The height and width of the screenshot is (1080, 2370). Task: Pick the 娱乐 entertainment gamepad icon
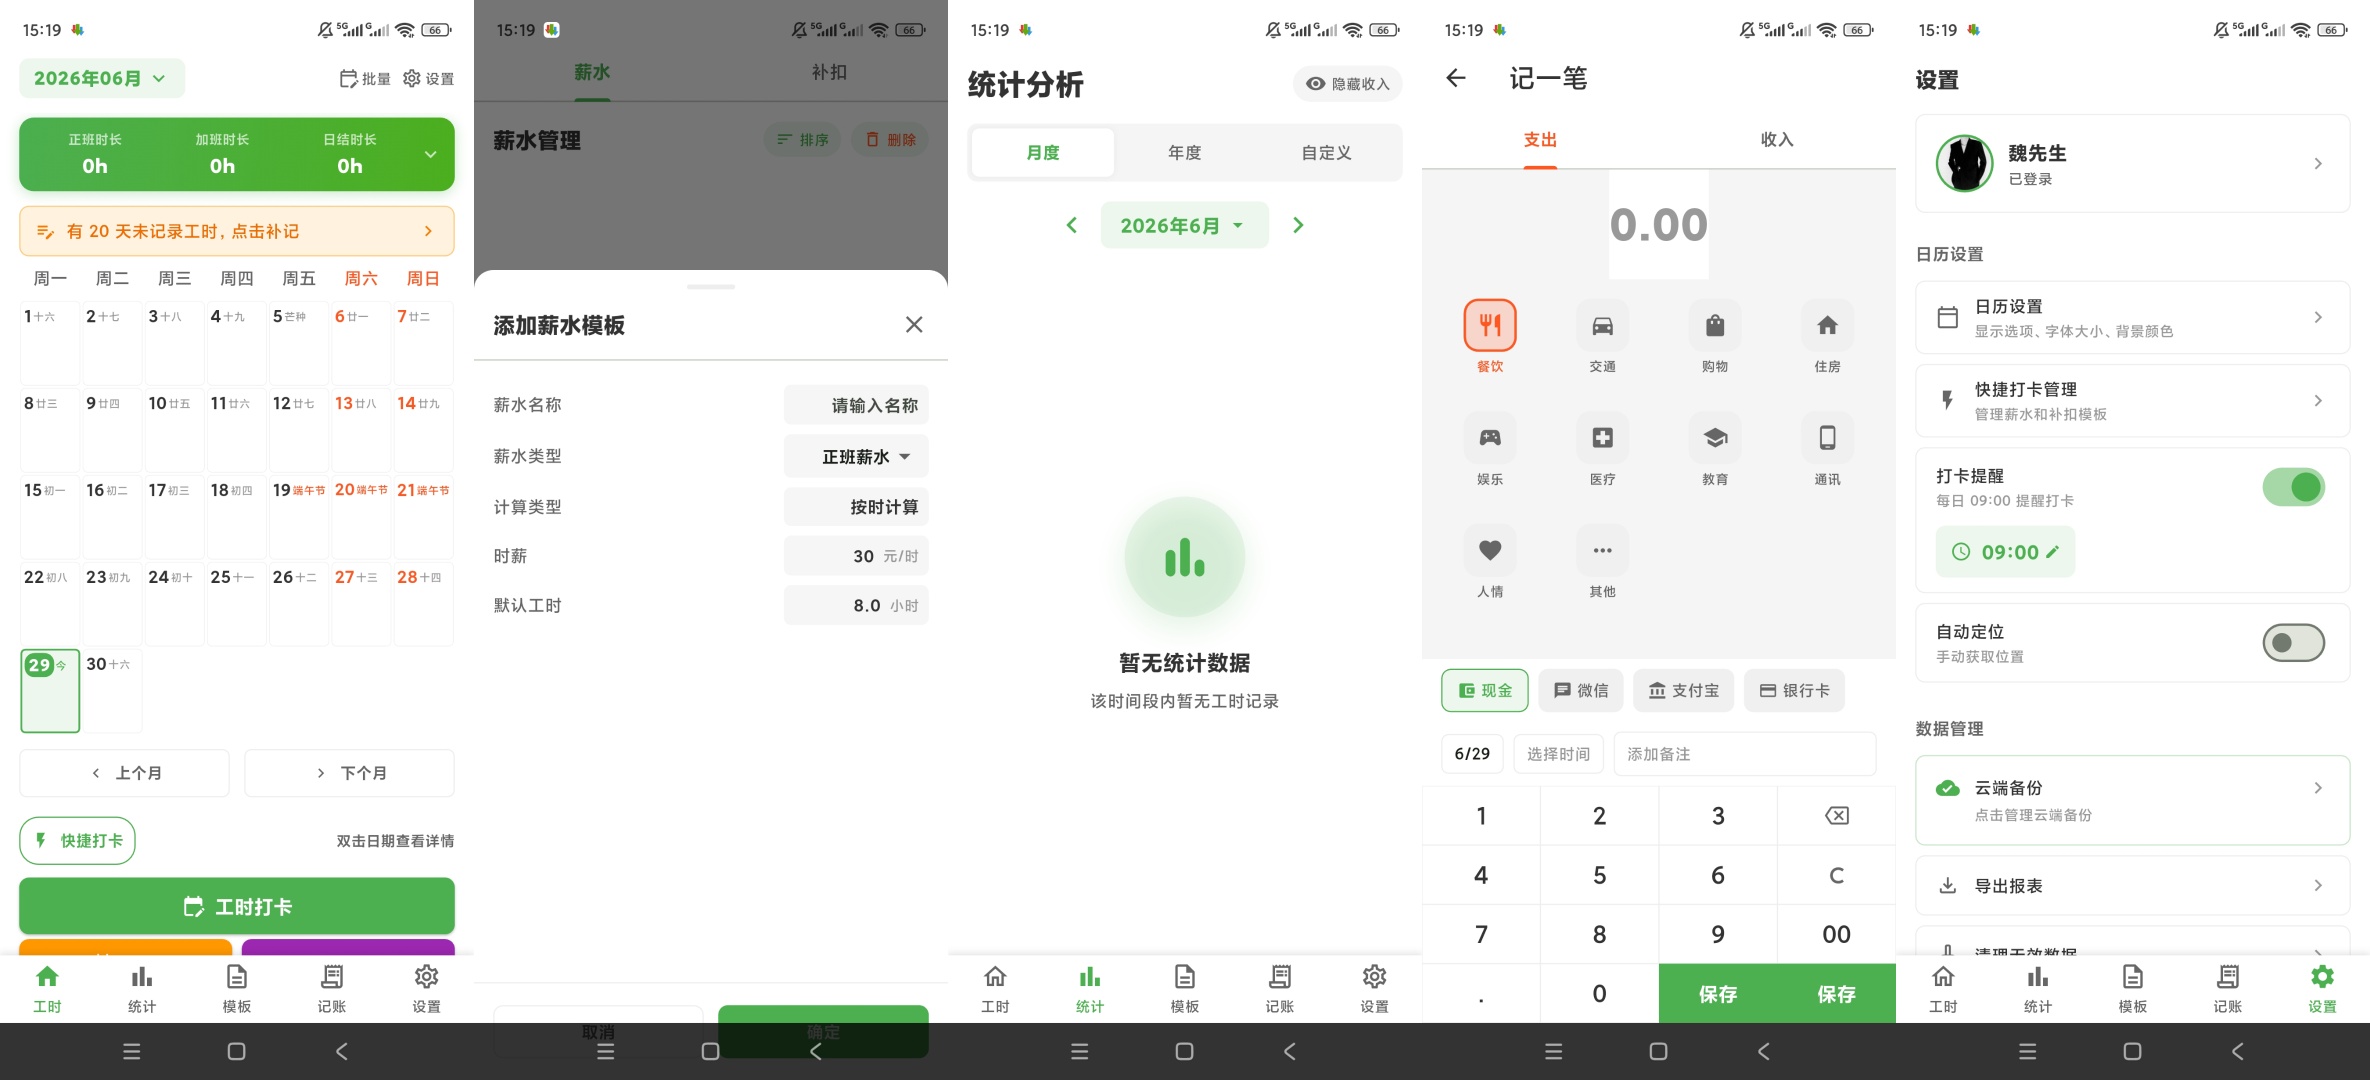click(x=1490, y=438)
